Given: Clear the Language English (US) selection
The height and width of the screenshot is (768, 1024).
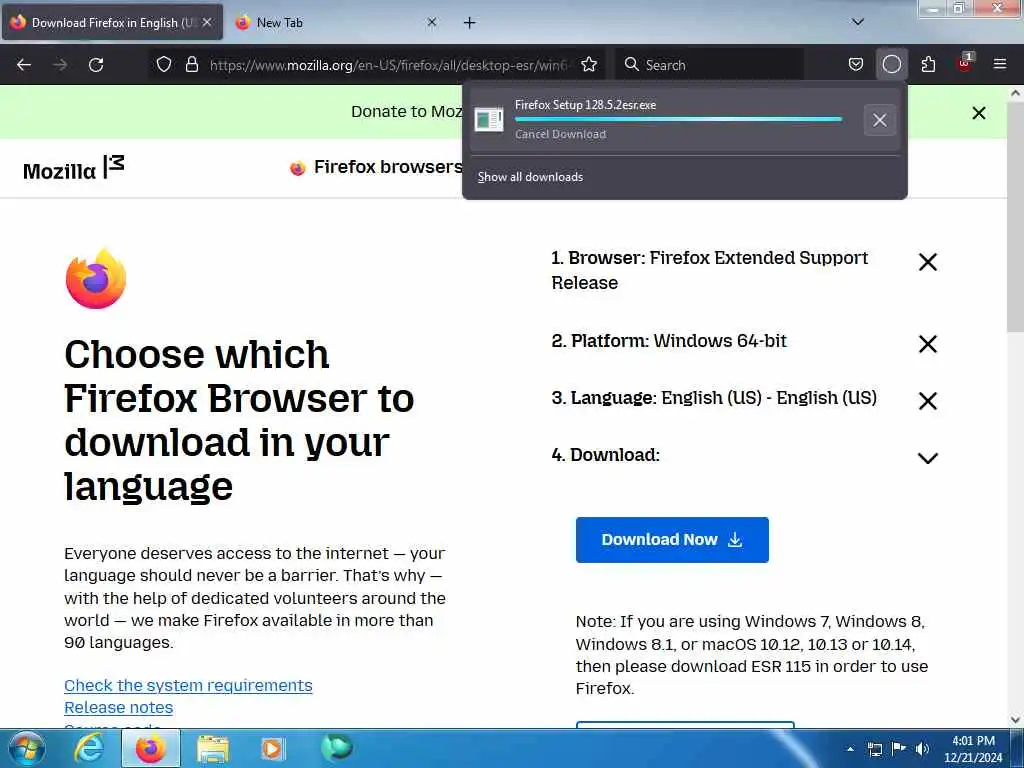Looking at the screenshot, I should 927,400.
